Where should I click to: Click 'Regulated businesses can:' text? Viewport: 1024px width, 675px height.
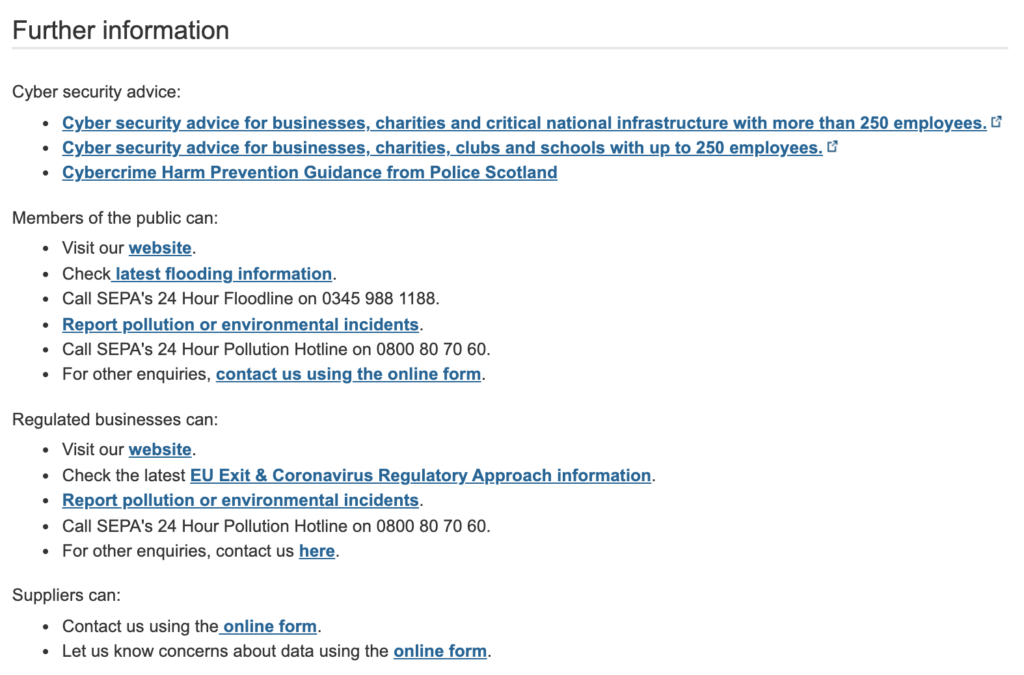115,420
